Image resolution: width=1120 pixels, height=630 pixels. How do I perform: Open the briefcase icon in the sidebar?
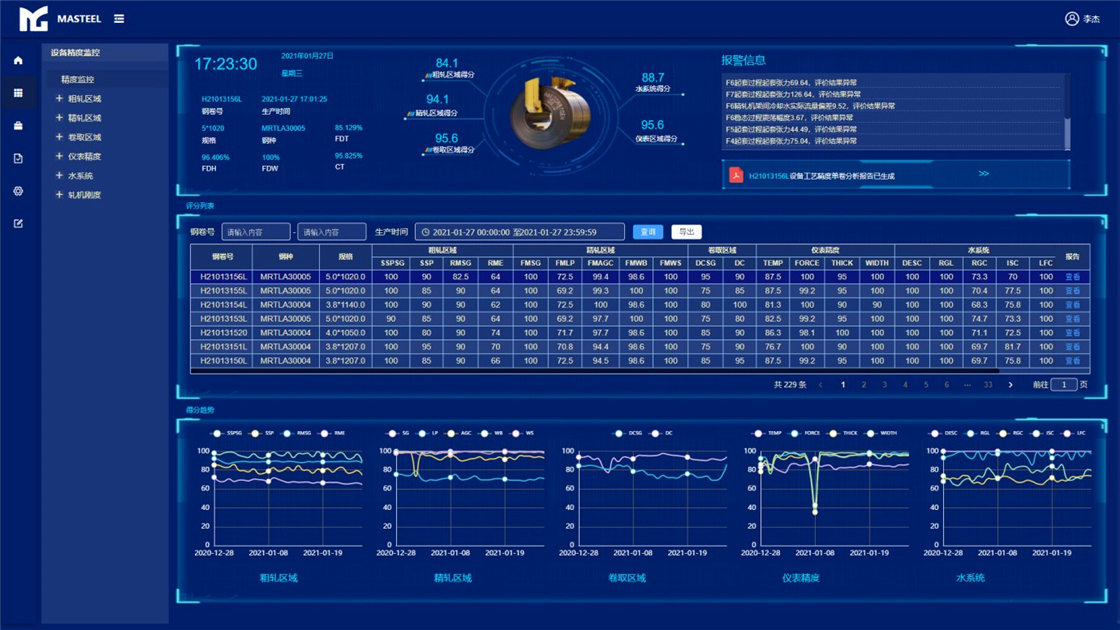(x=18, y=126)
